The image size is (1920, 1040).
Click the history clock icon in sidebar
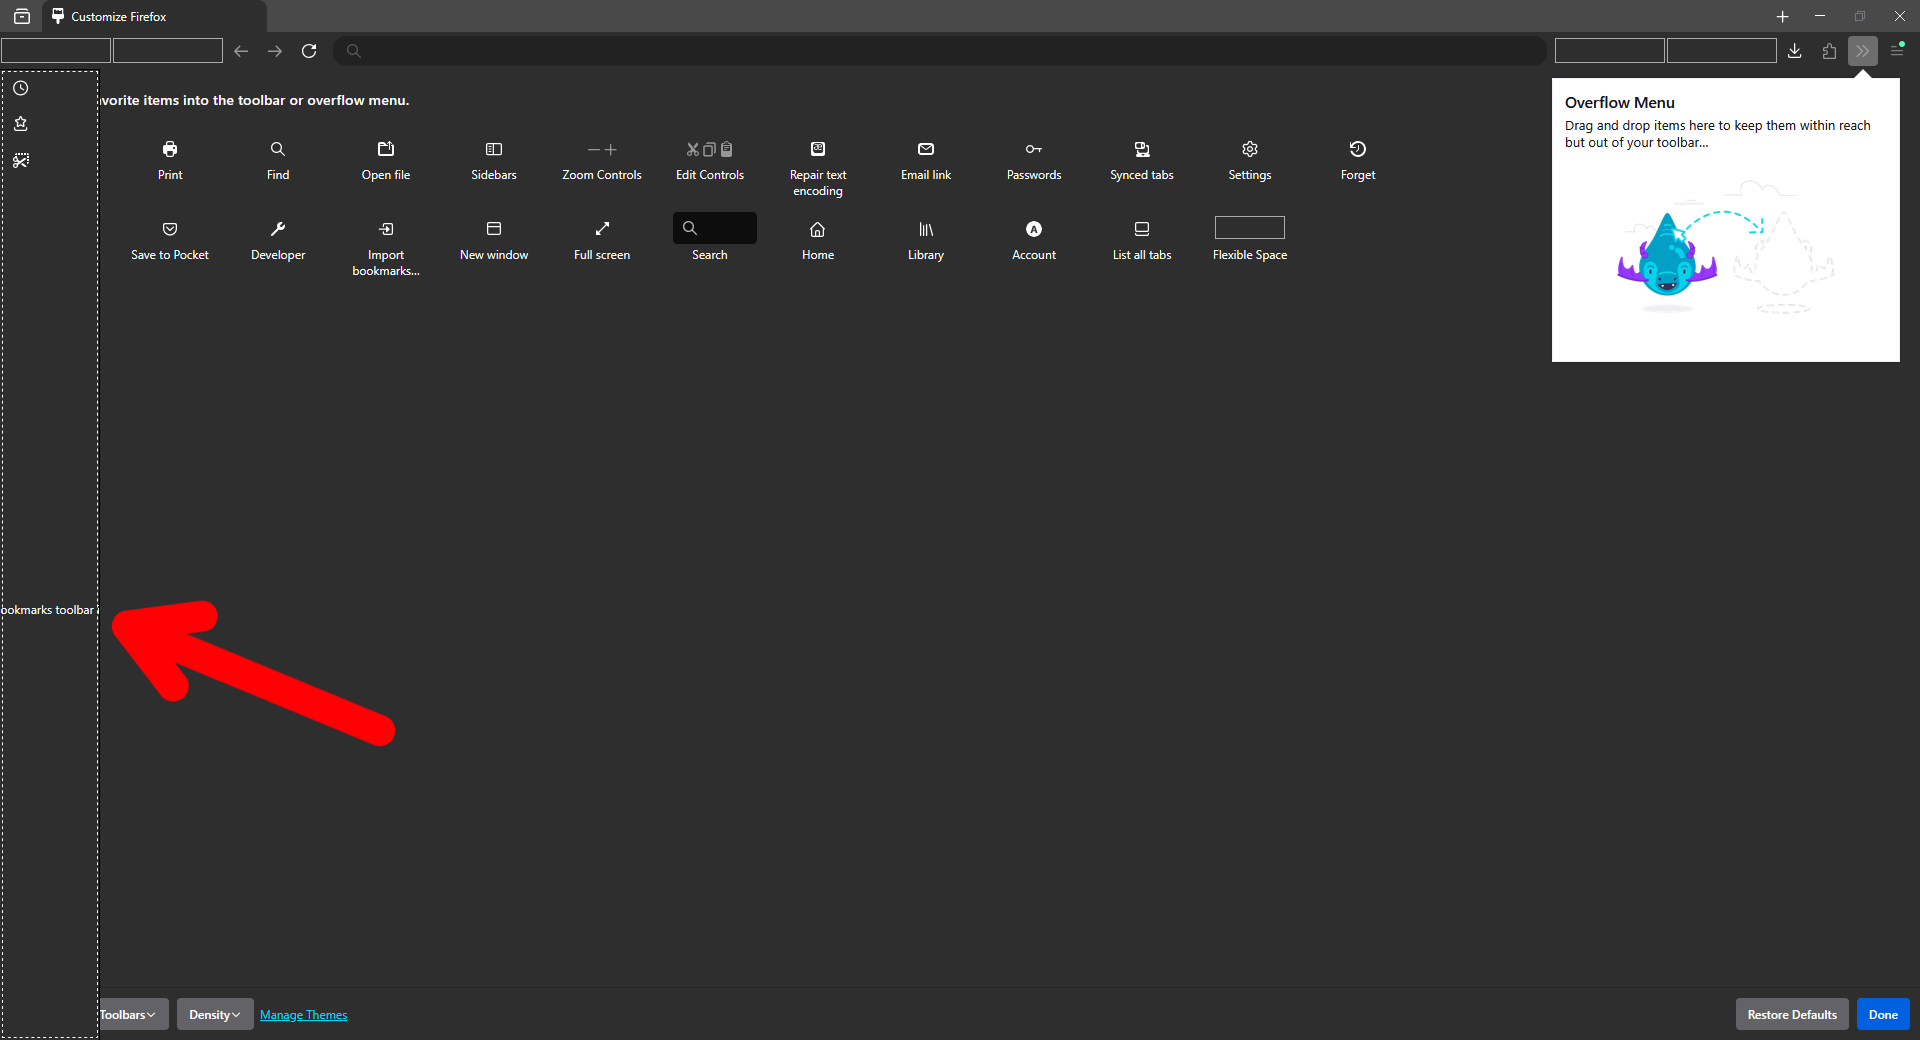(21, 88)
